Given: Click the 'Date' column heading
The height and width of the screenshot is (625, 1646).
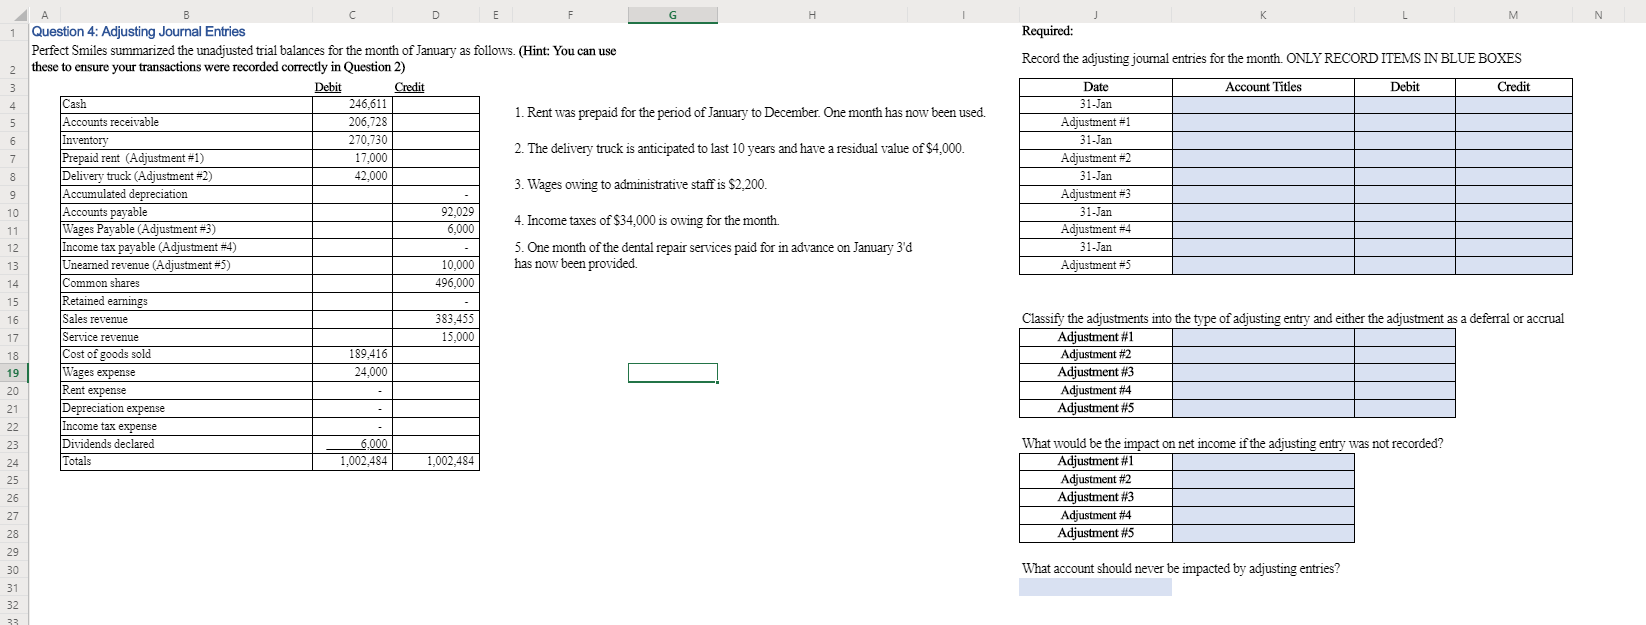Looking at the screenshot, I should [1096, 87].
